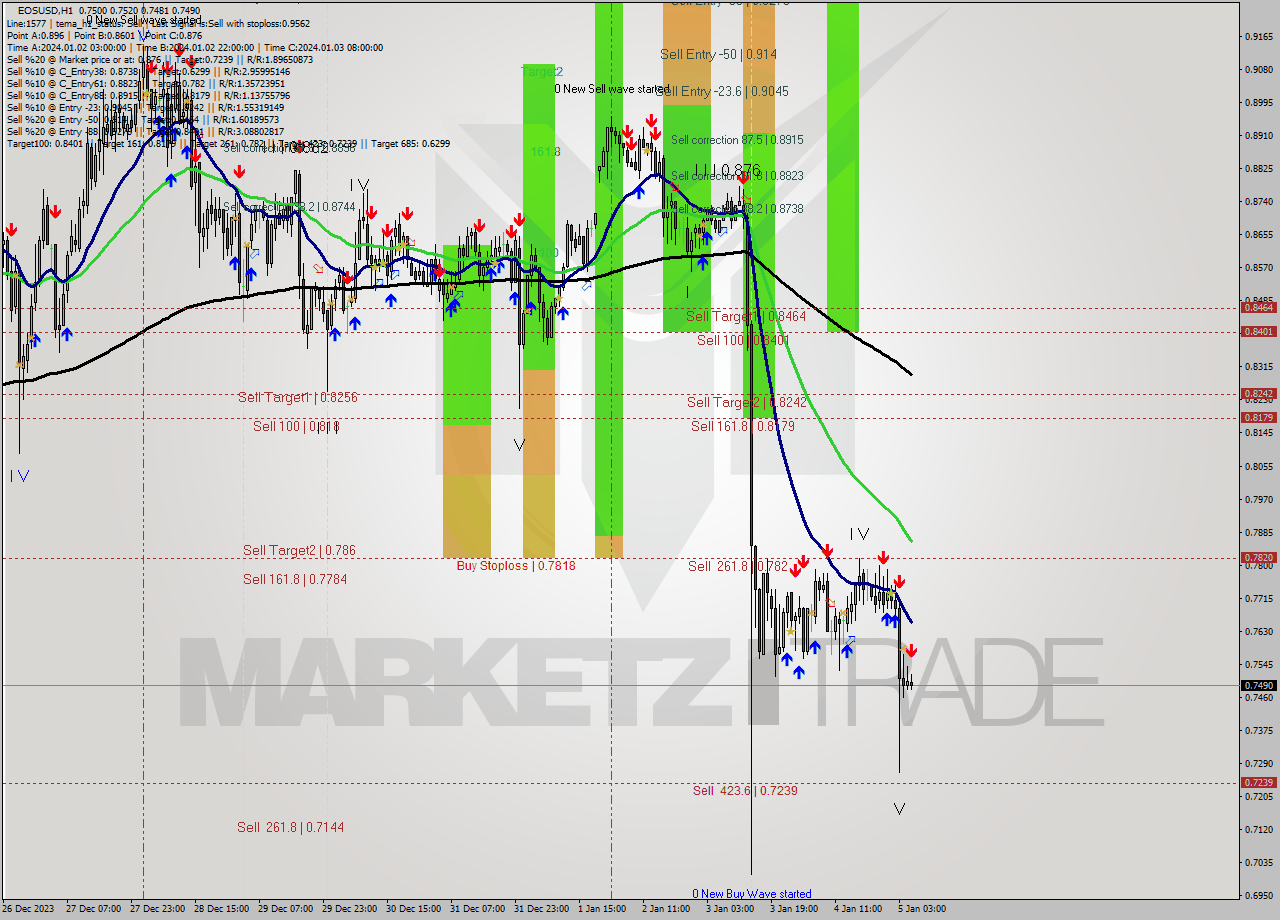The image size is (1280, 920).
Task: Click the 'Sell %10 @ C_Entry38' line
Action: click(x=148, y=71)
